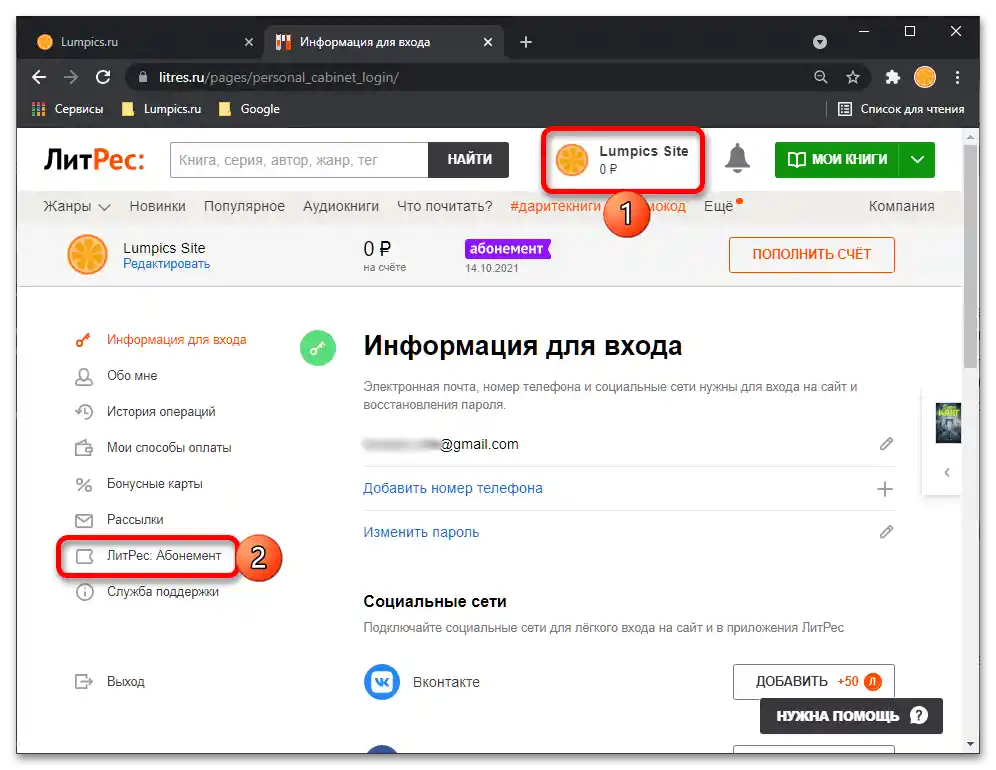Screen dimensions: 996x770
Task: Open МОИ КНИГИ
Action: coord(837,159)
